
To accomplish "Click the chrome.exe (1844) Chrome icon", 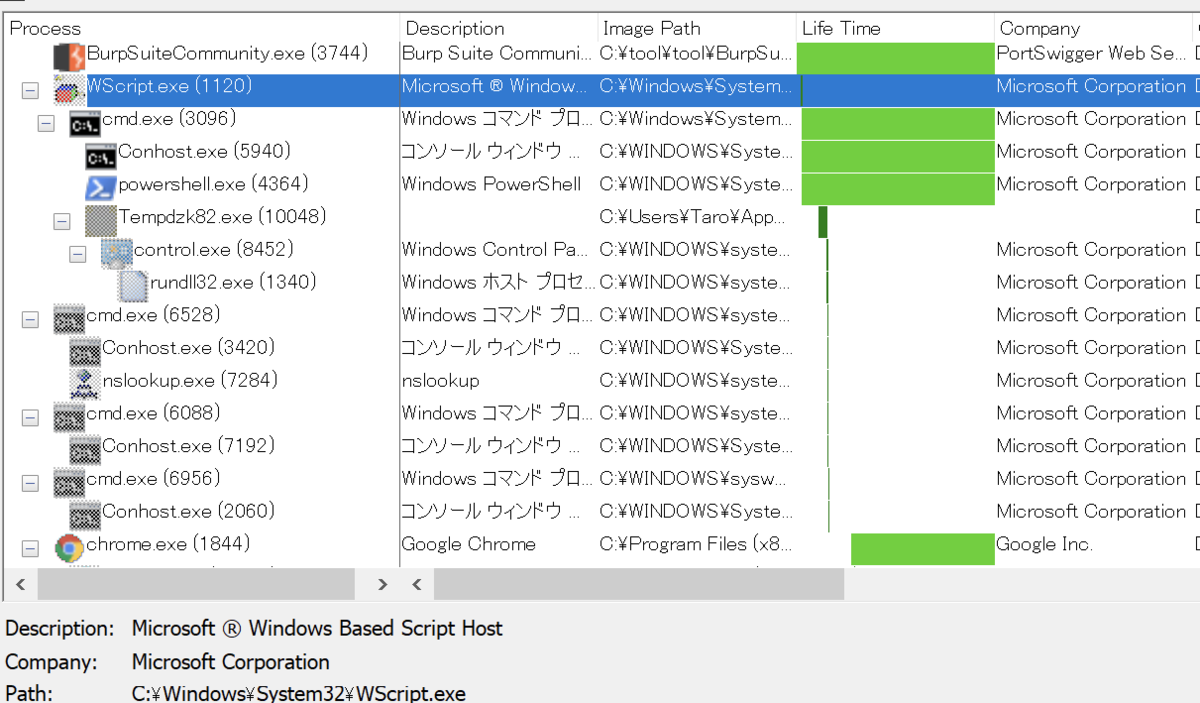I will (x=68, y=548).
